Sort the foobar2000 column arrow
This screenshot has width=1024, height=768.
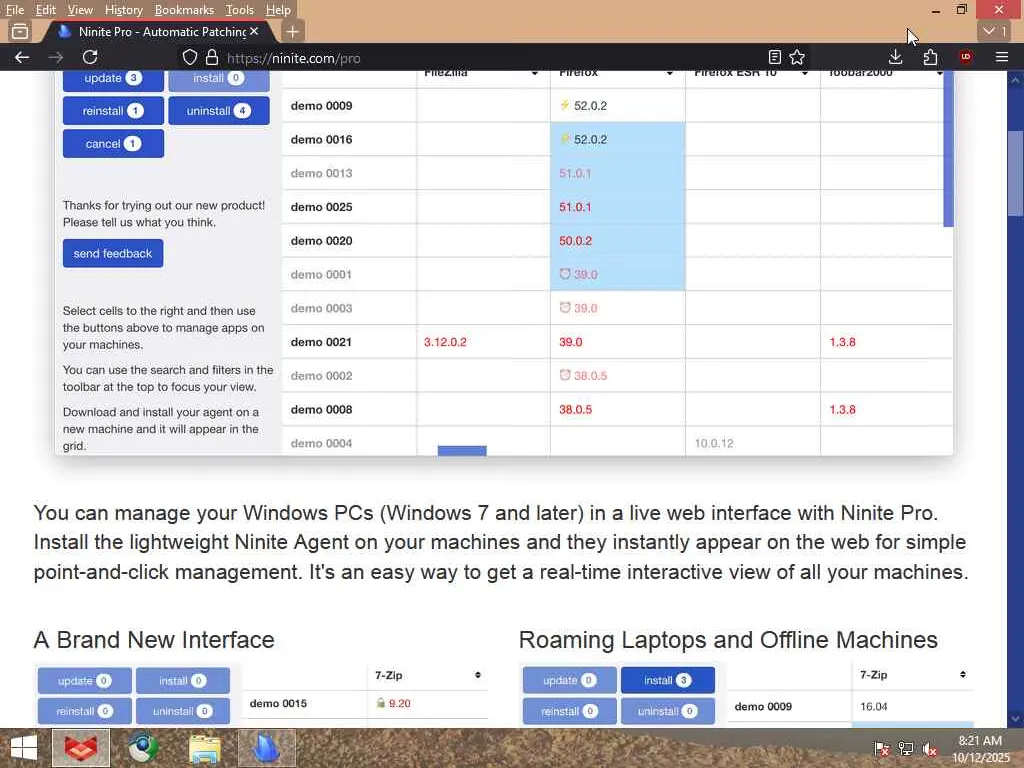coord(939,73)
